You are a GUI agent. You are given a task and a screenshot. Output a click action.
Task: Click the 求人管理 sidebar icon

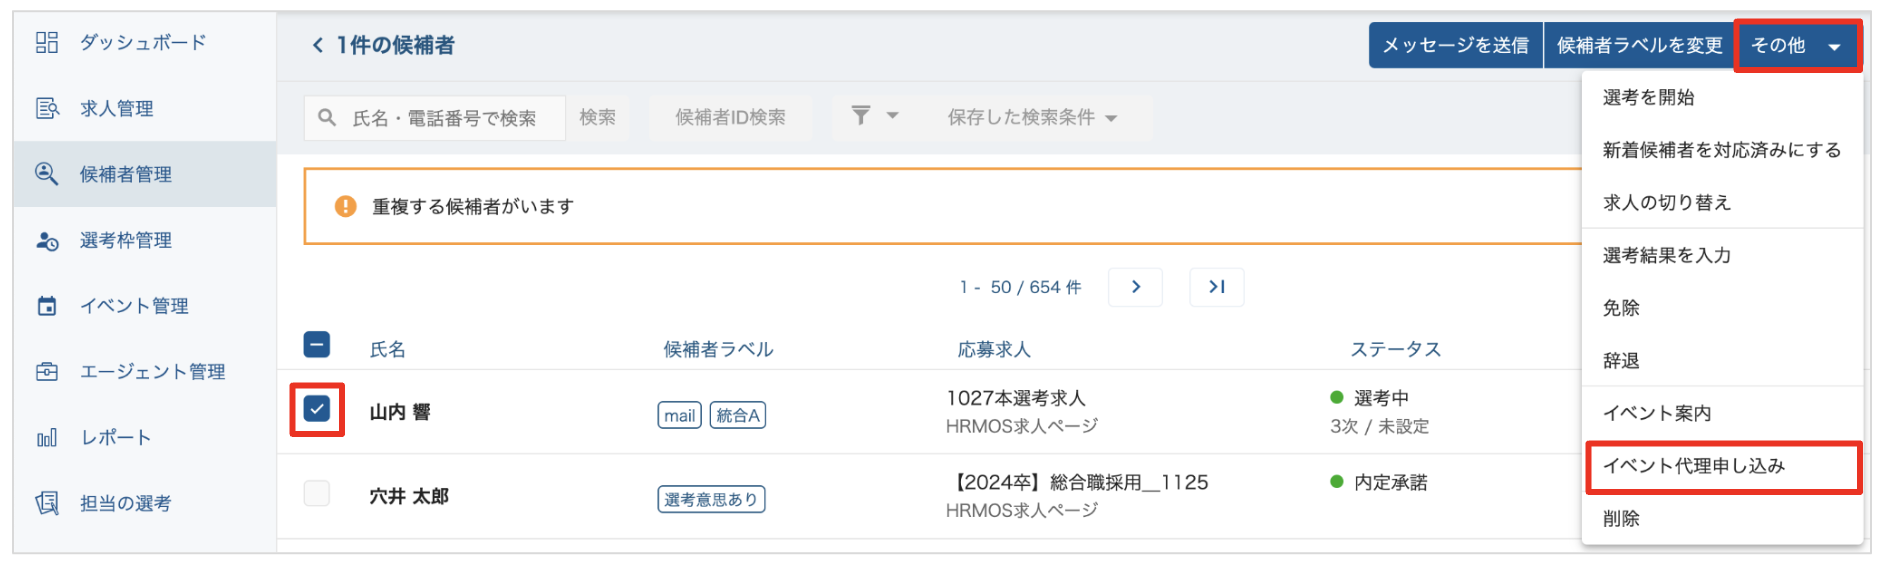pos(47,108)
